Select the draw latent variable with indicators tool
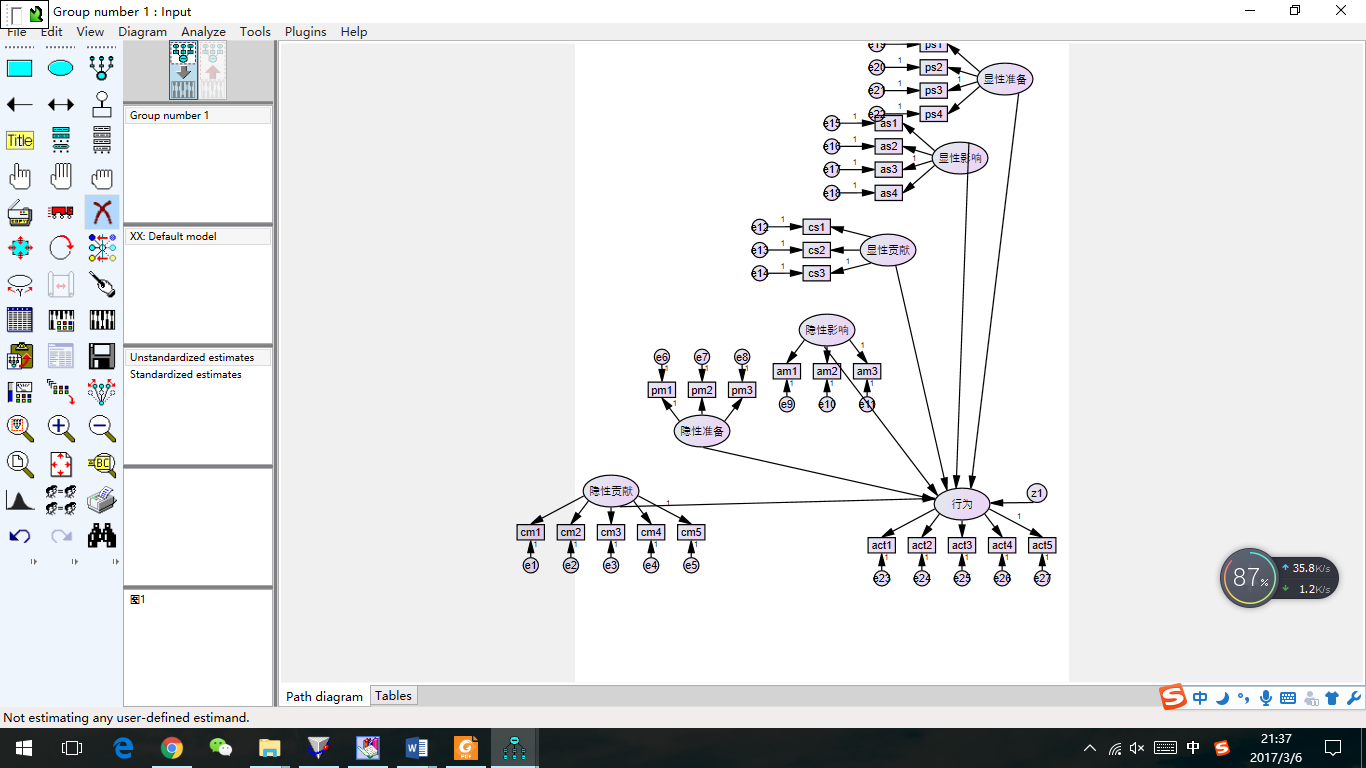Image resolution: width=1366 pixels, height=768 pixels. point(101,68)
